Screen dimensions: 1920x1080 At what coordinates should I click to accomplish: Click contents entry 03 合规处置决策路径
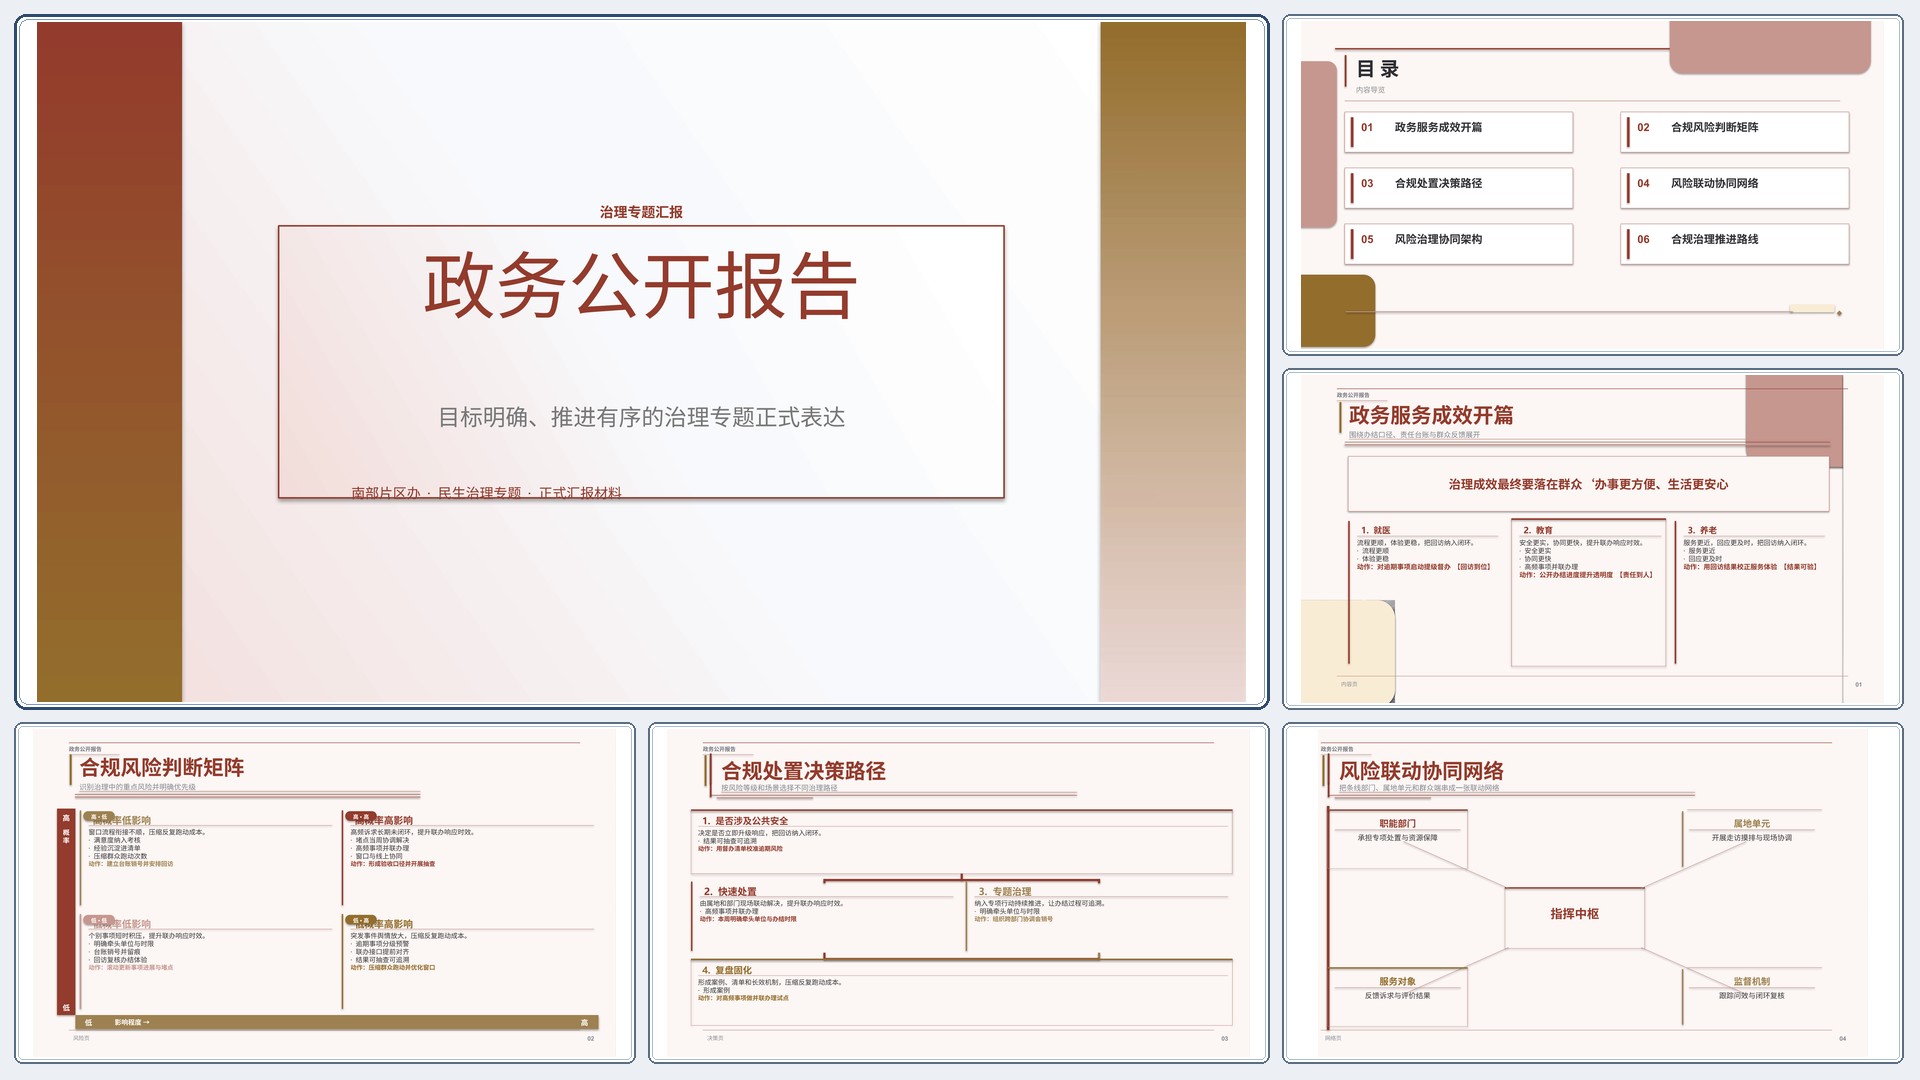(x=1459, y=188)
